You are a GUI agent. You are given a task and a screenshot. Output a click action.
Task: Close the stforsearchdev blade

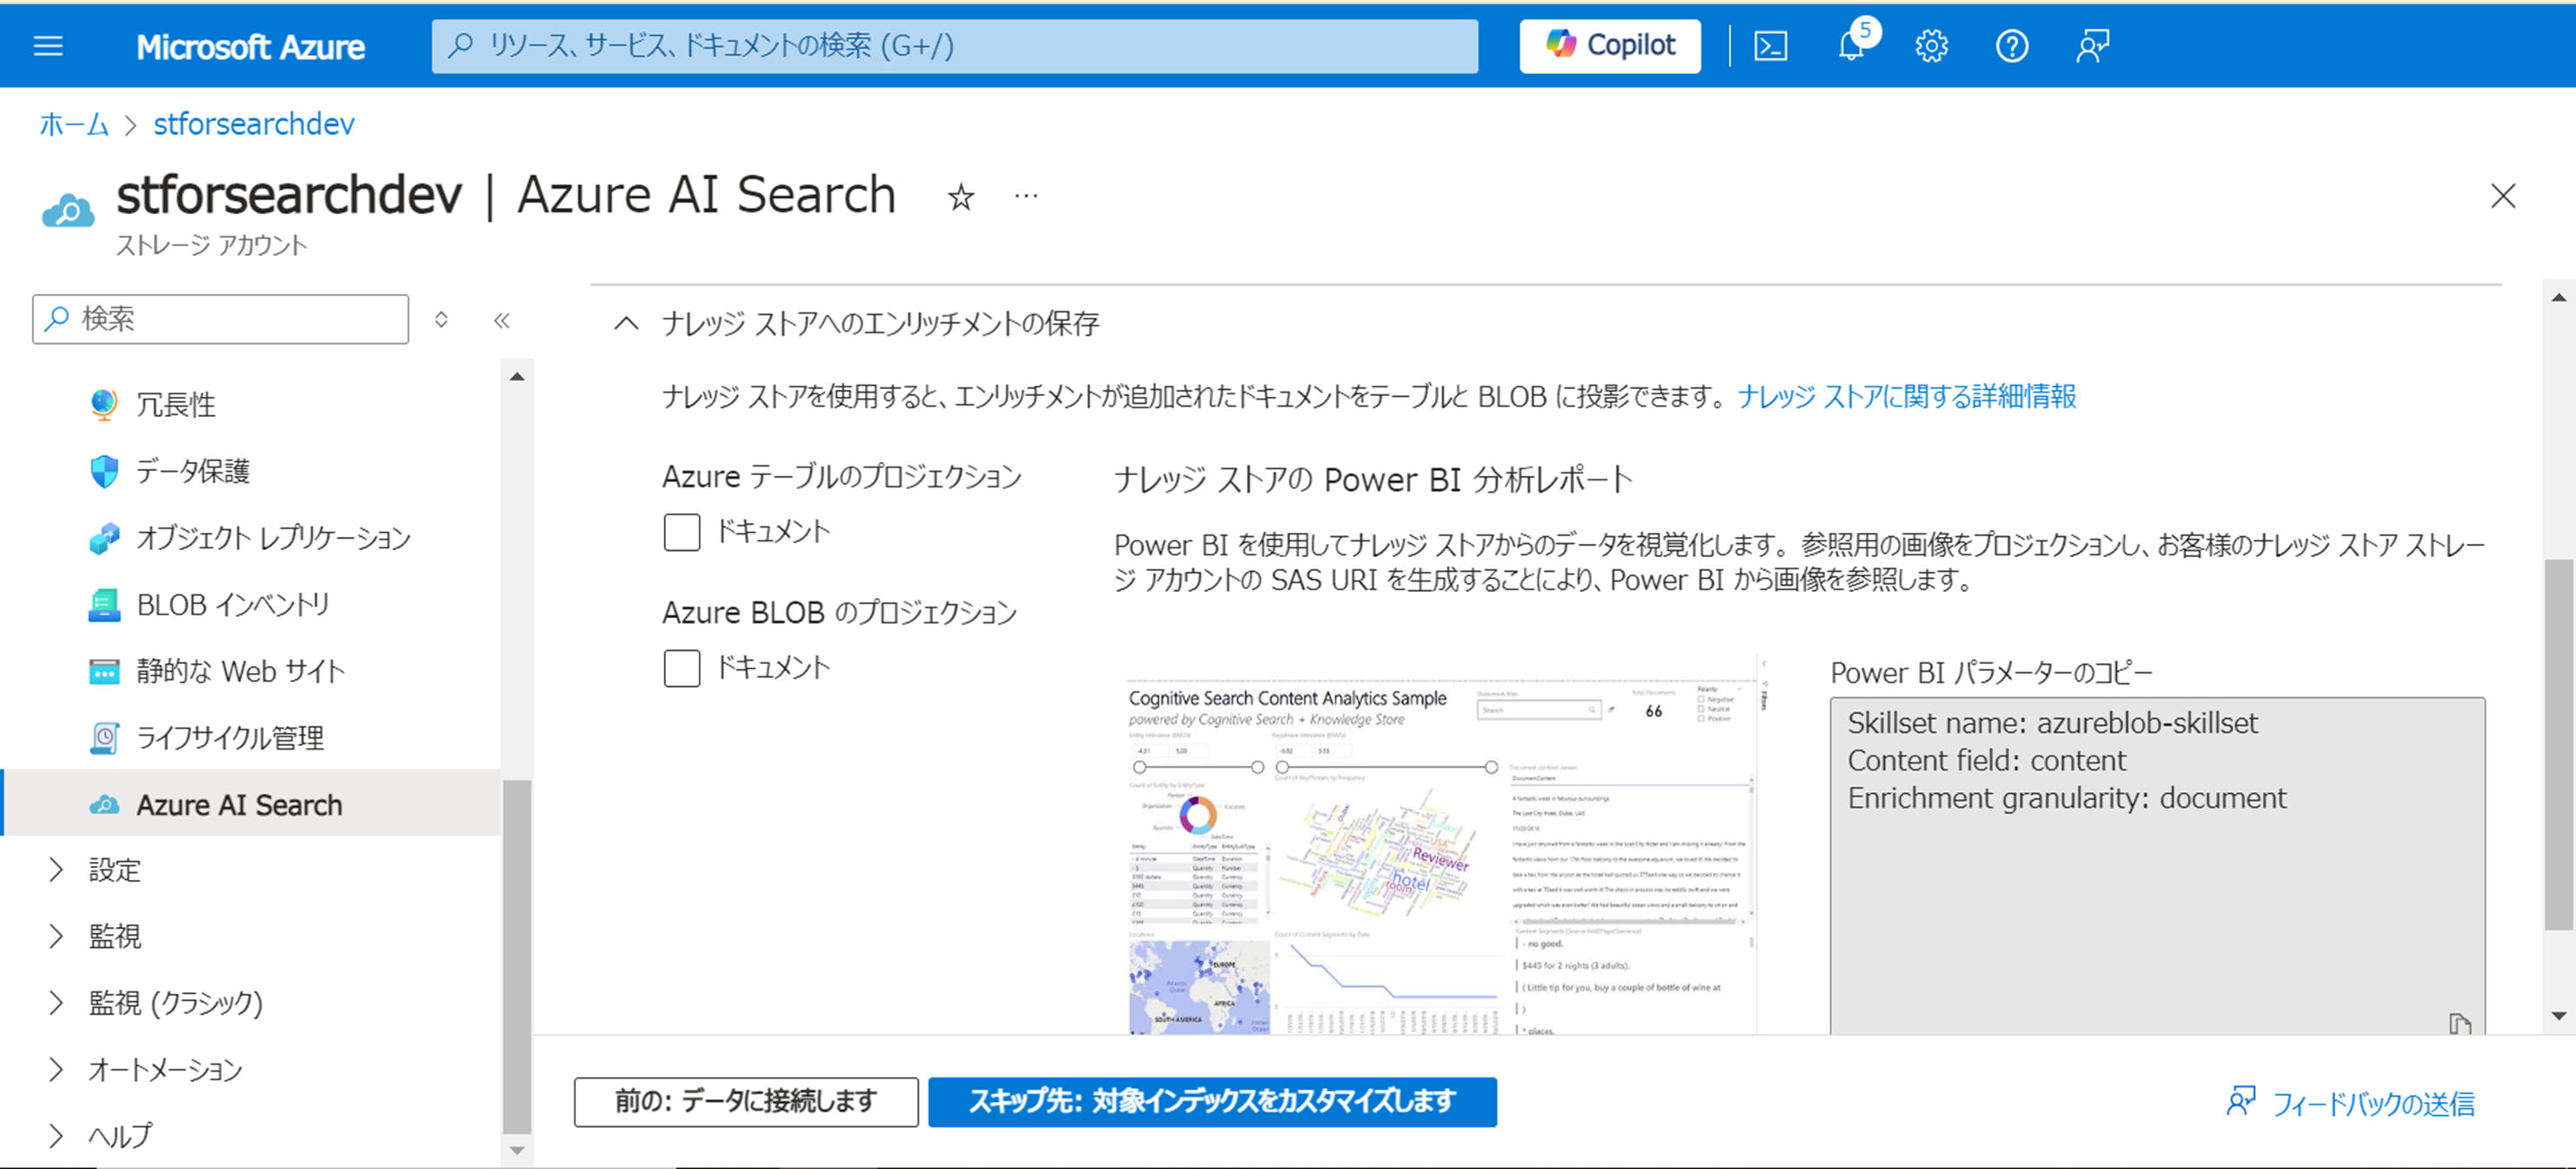[x=2503, y=196]
